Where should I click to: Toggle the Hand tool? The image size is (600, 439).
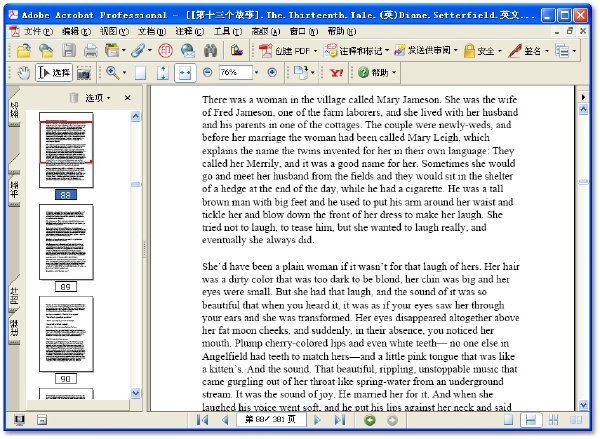[24, 73]
